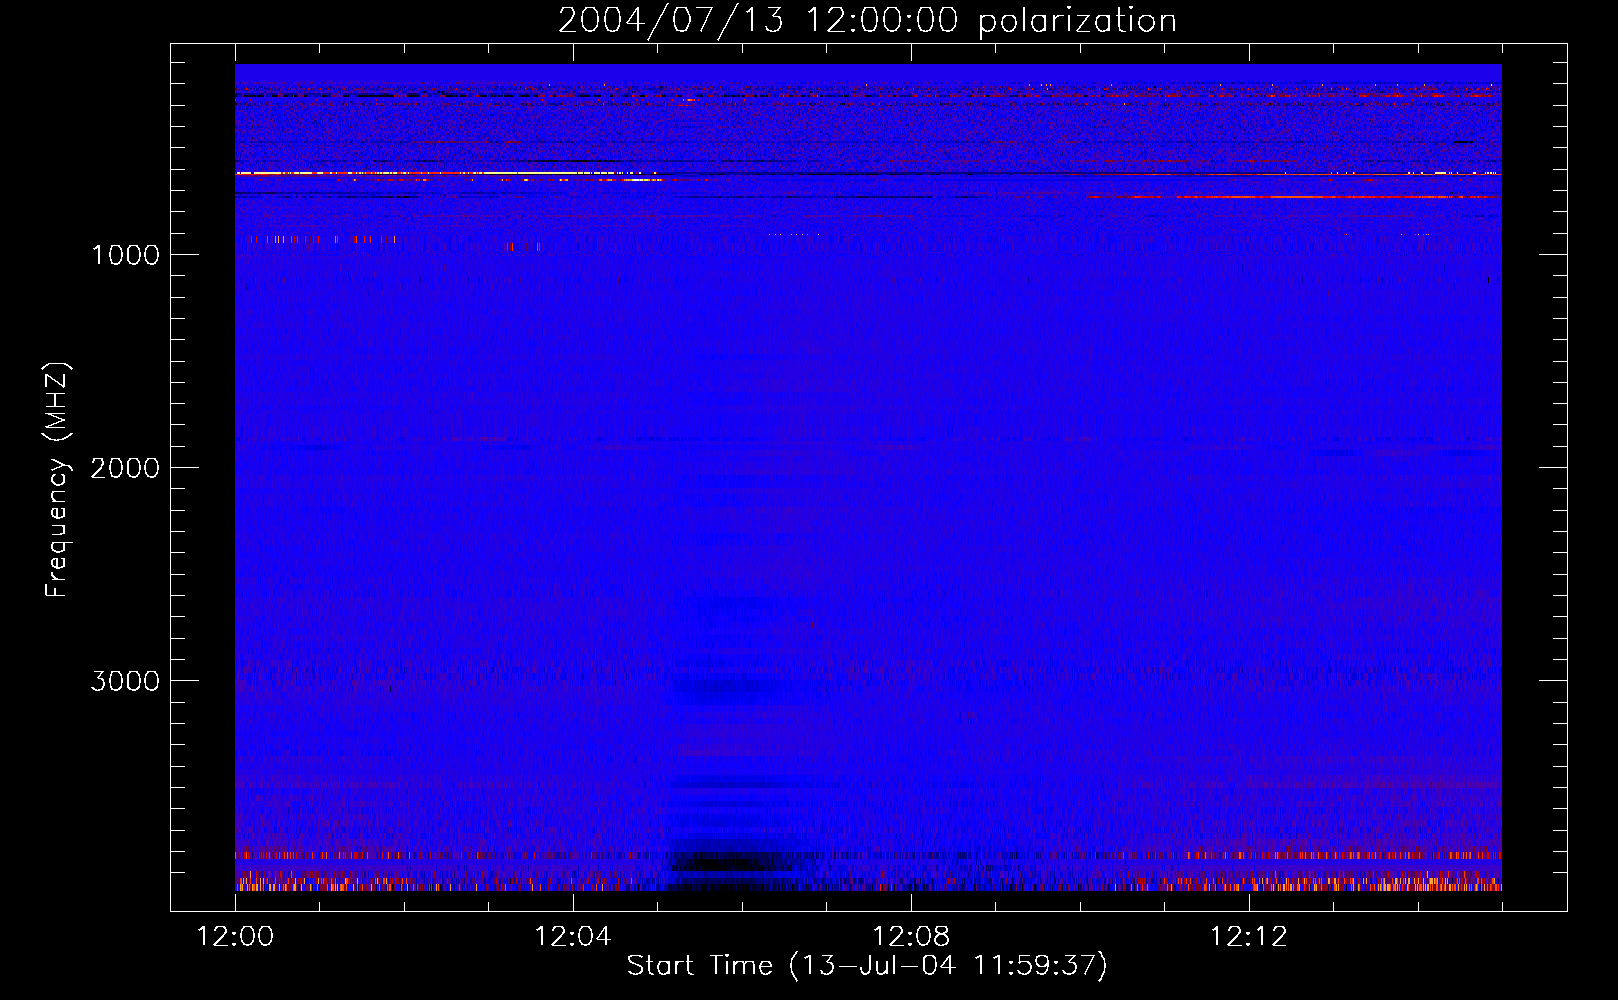Click the bright white-yellow emission band in the spectrogram
The width and height of the screenshot is (1618, 1000).
pyautogui.click(x=445, y=174)
